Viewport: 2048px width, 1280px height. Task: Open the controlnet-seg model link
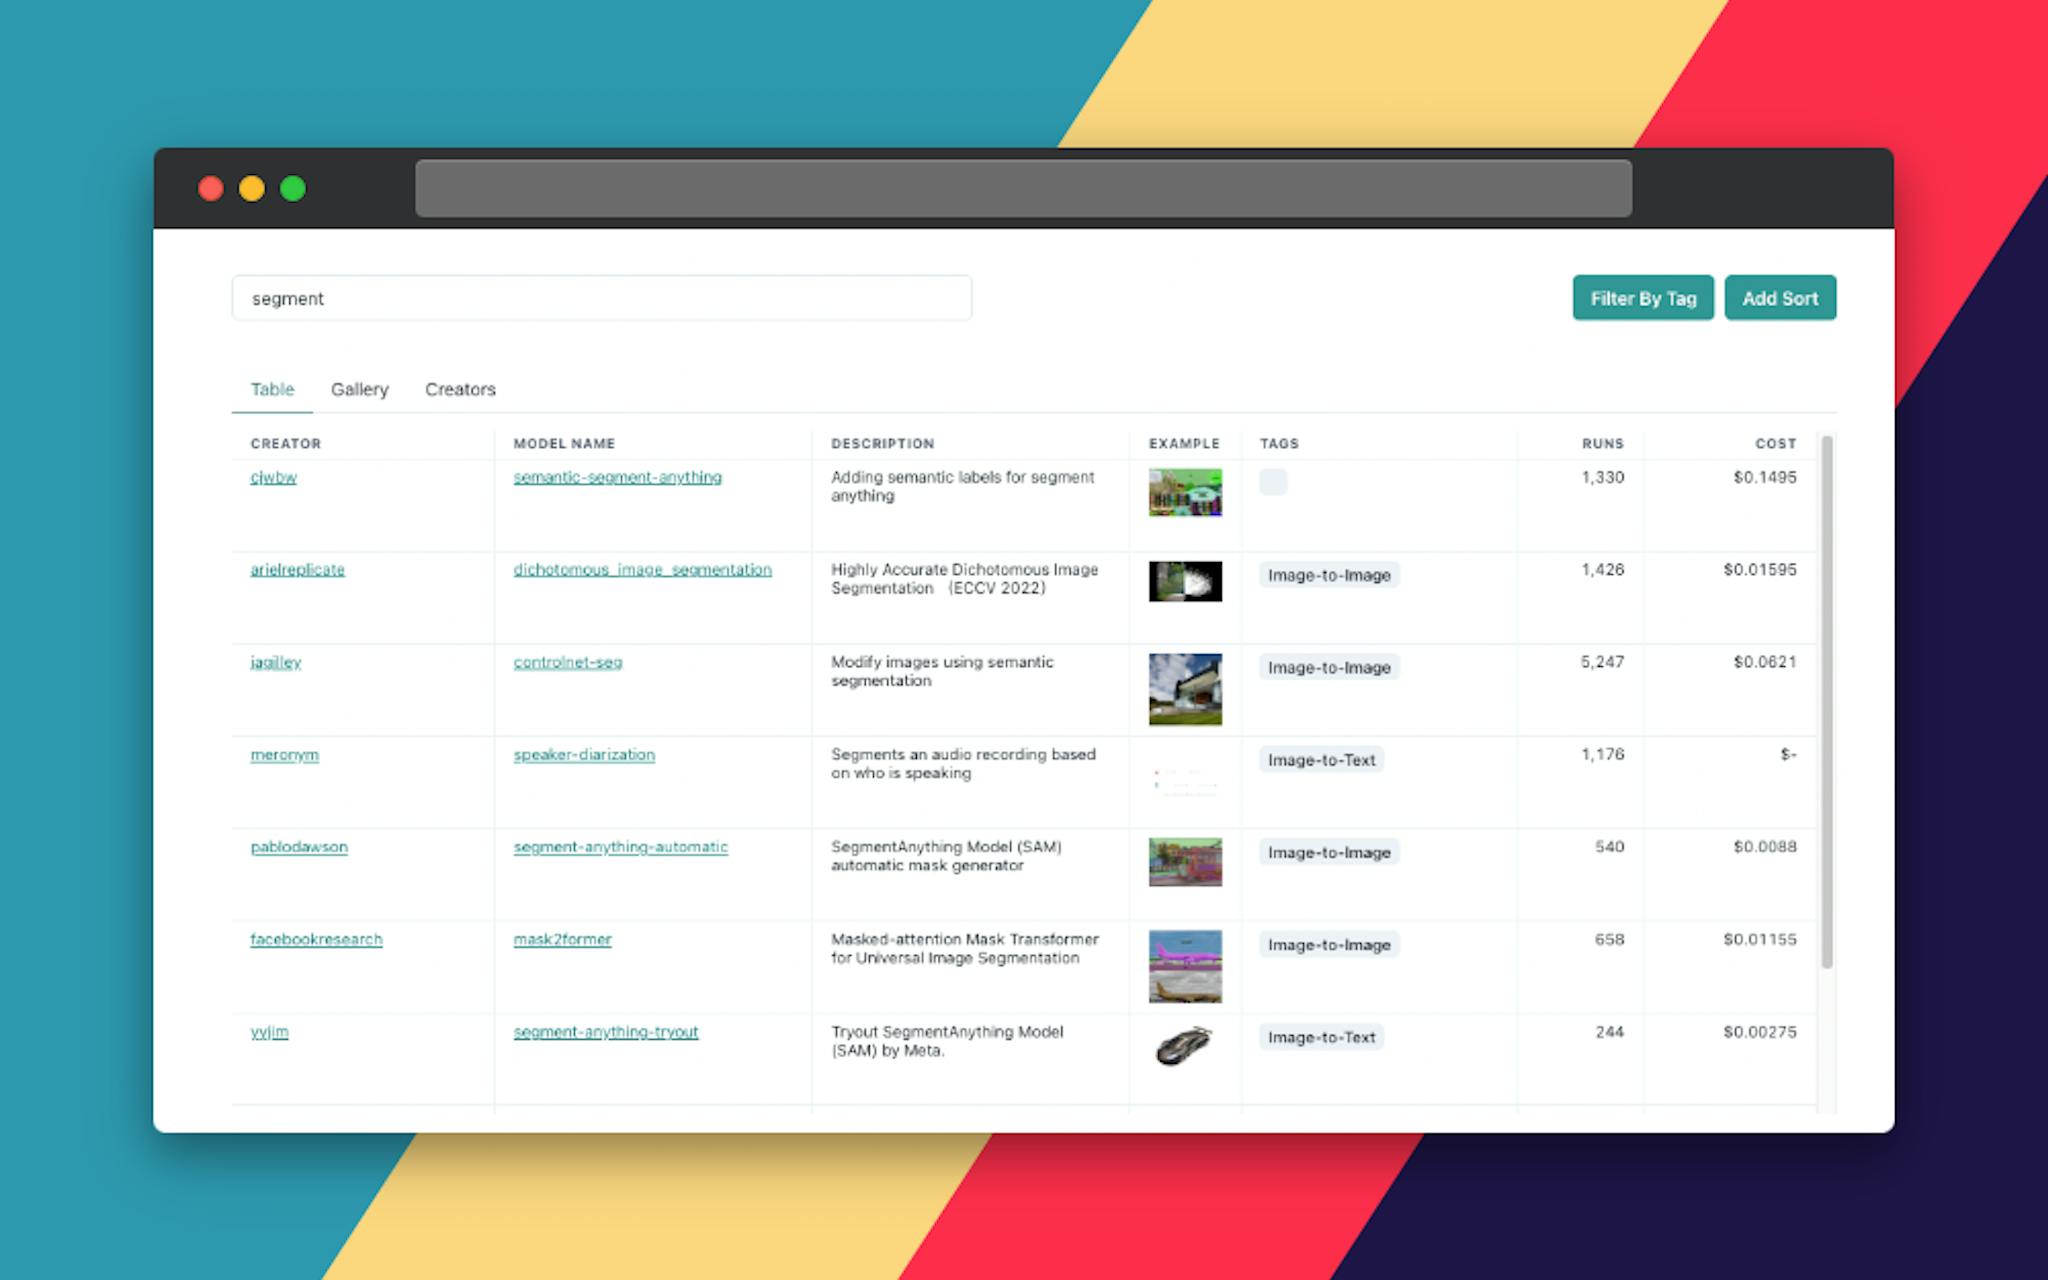[x=567, y=662]
